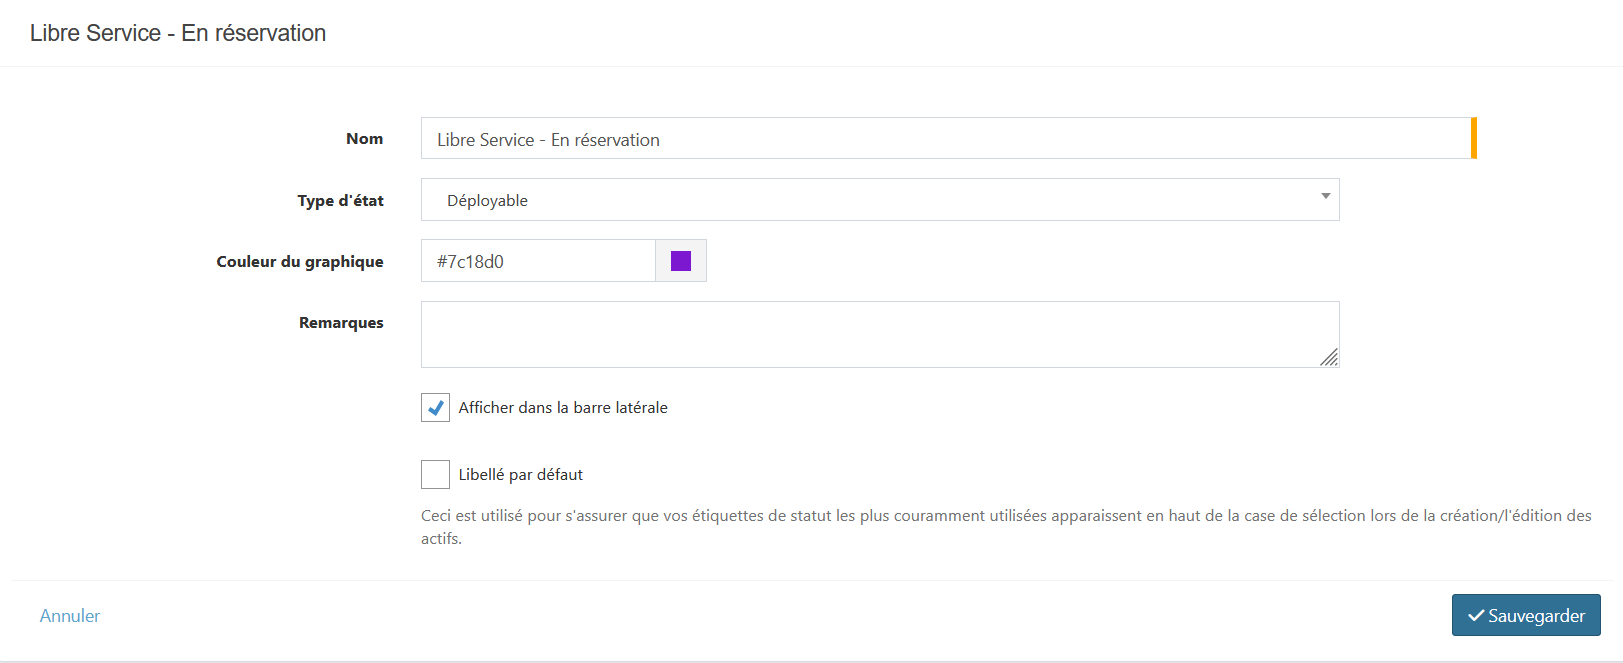Click the page title Libre Service heading
This screenshot has width=1623, height=663.
[178, 33]
